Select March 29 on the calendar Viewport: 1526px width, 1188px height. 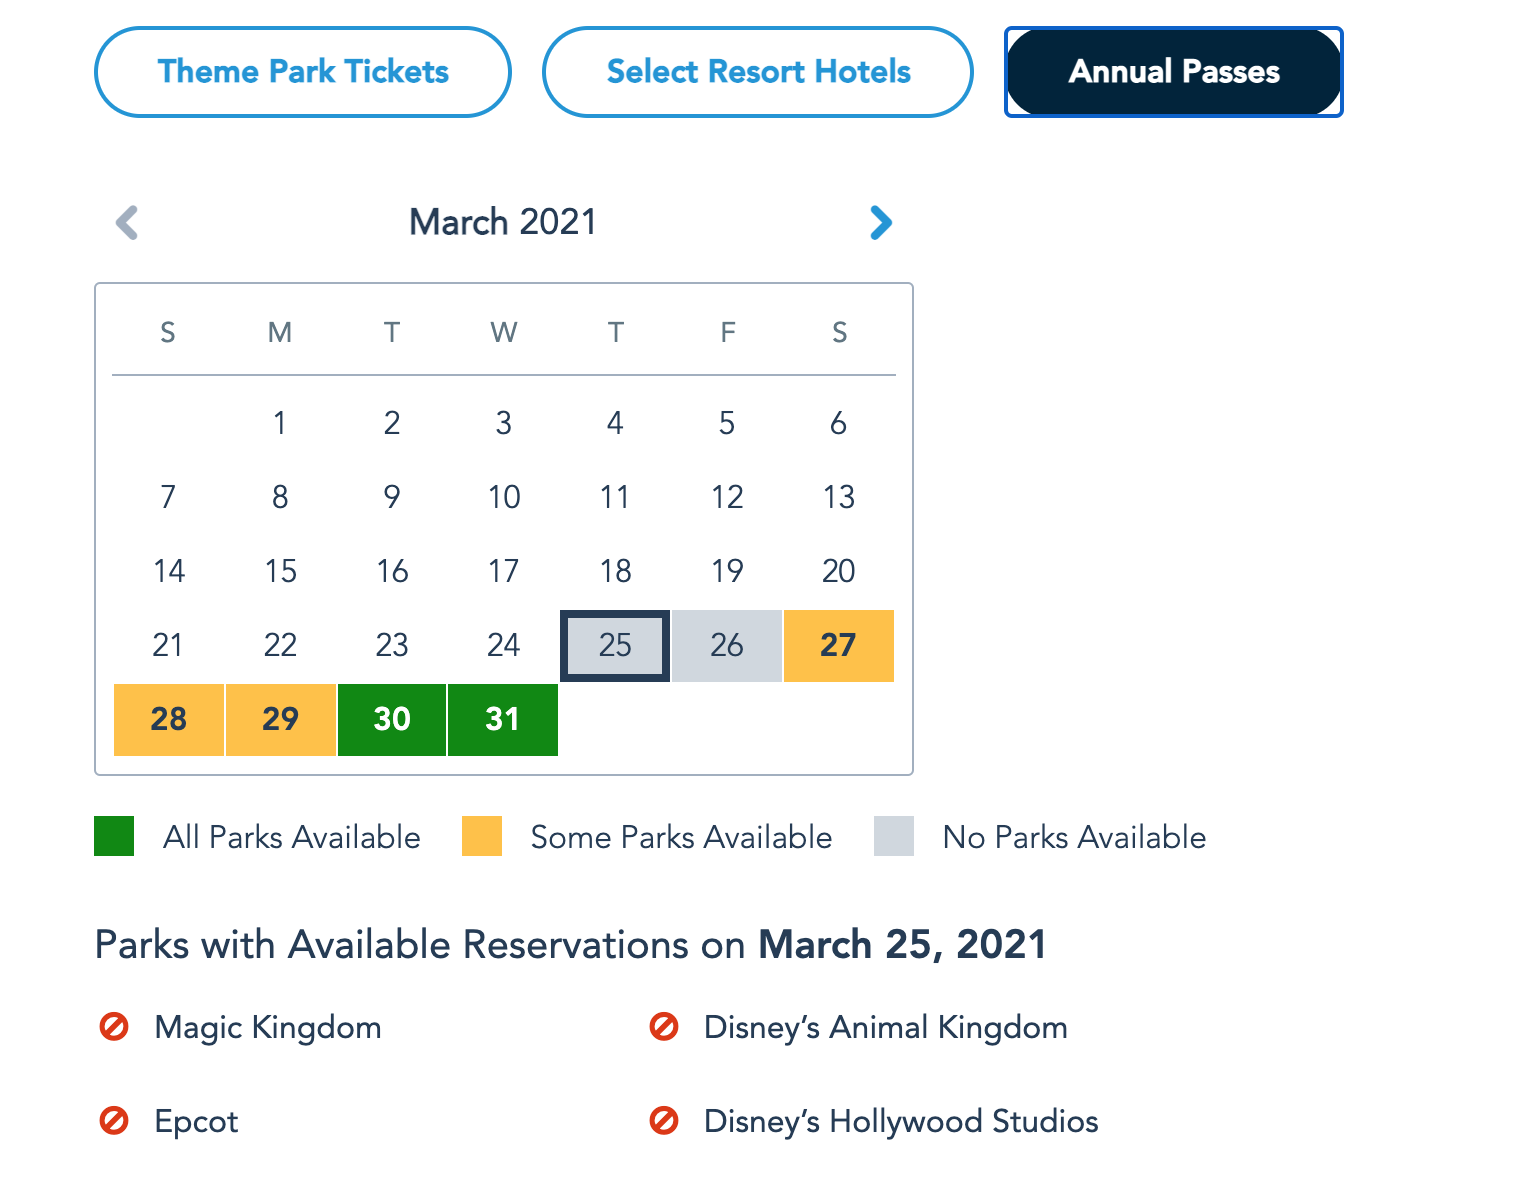tap(281, 719)
